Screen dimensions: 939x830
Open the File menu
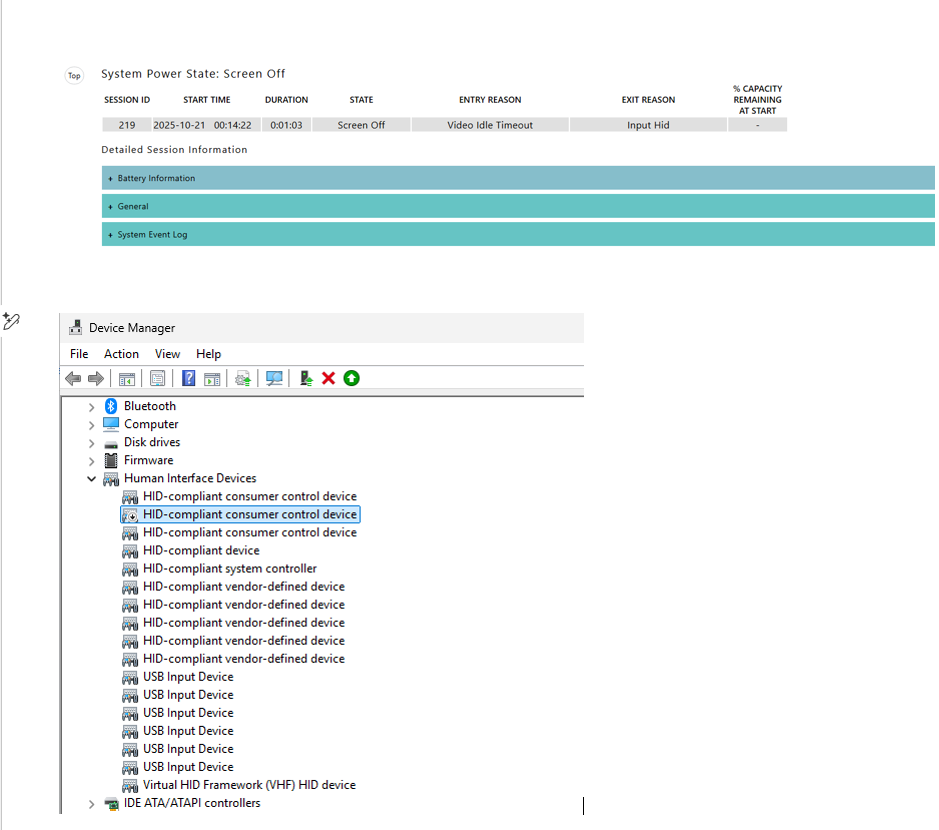tap(79, 354)
